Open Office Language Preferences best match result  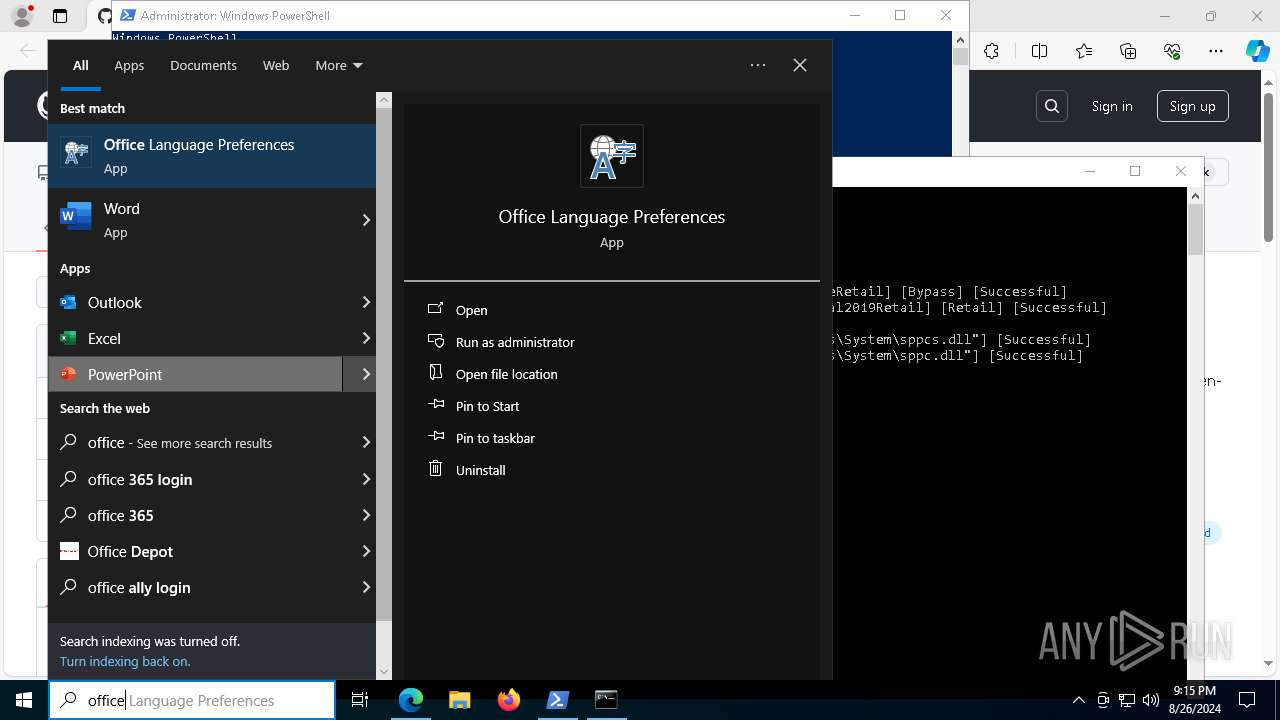tap(212, 156)
